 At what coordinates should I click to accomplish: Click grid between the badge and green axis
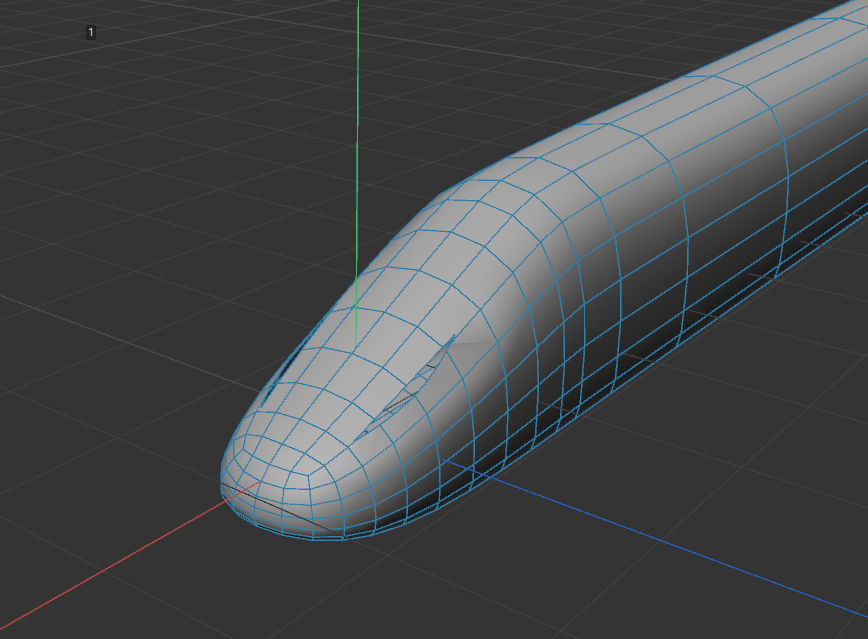tap(220, 40)
